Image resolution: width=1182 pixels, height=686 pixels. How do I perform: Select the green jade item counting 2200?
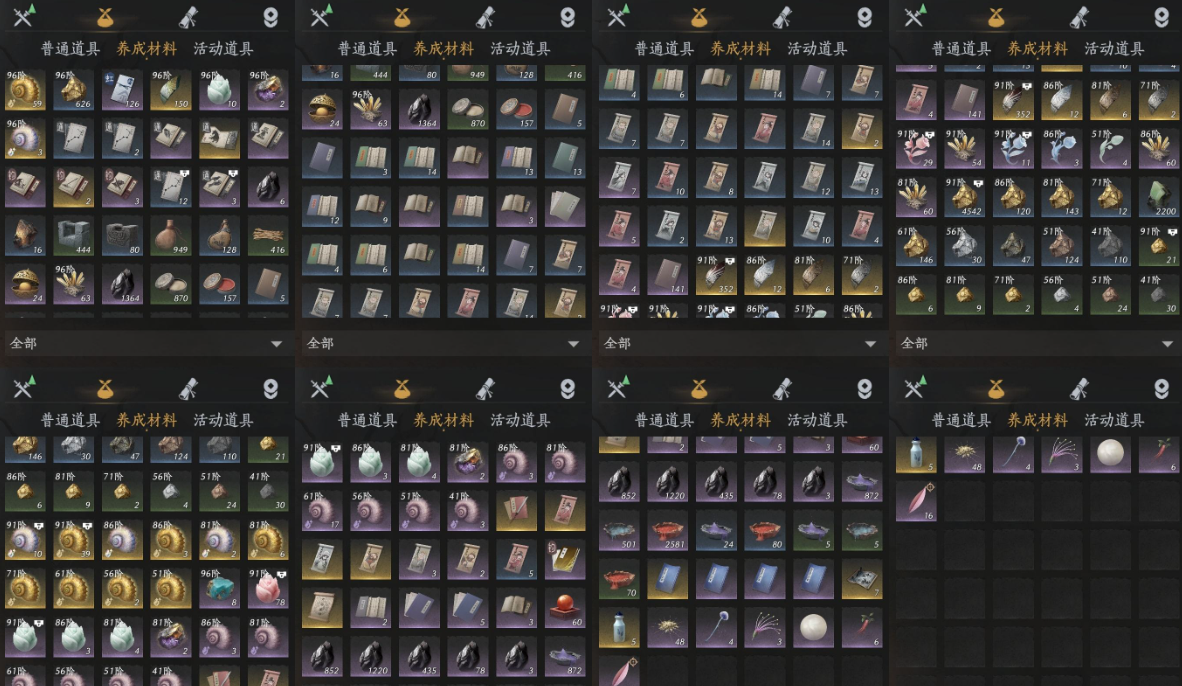(1158, 198)
